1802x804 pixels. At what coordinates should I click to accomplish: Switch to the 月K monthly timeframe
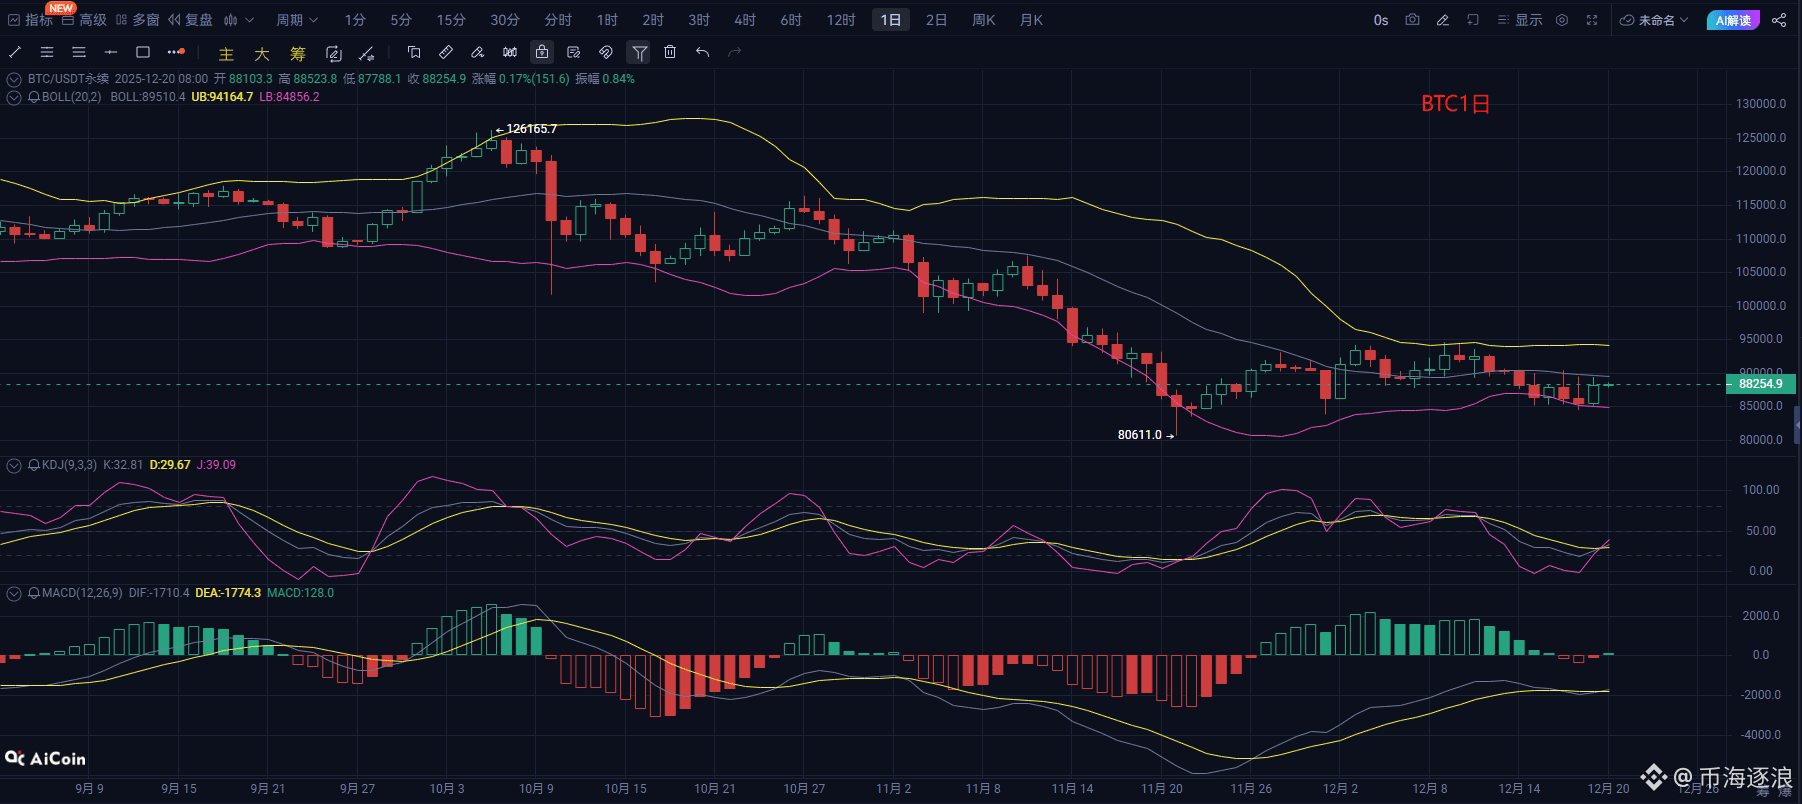click(1031, 20)
